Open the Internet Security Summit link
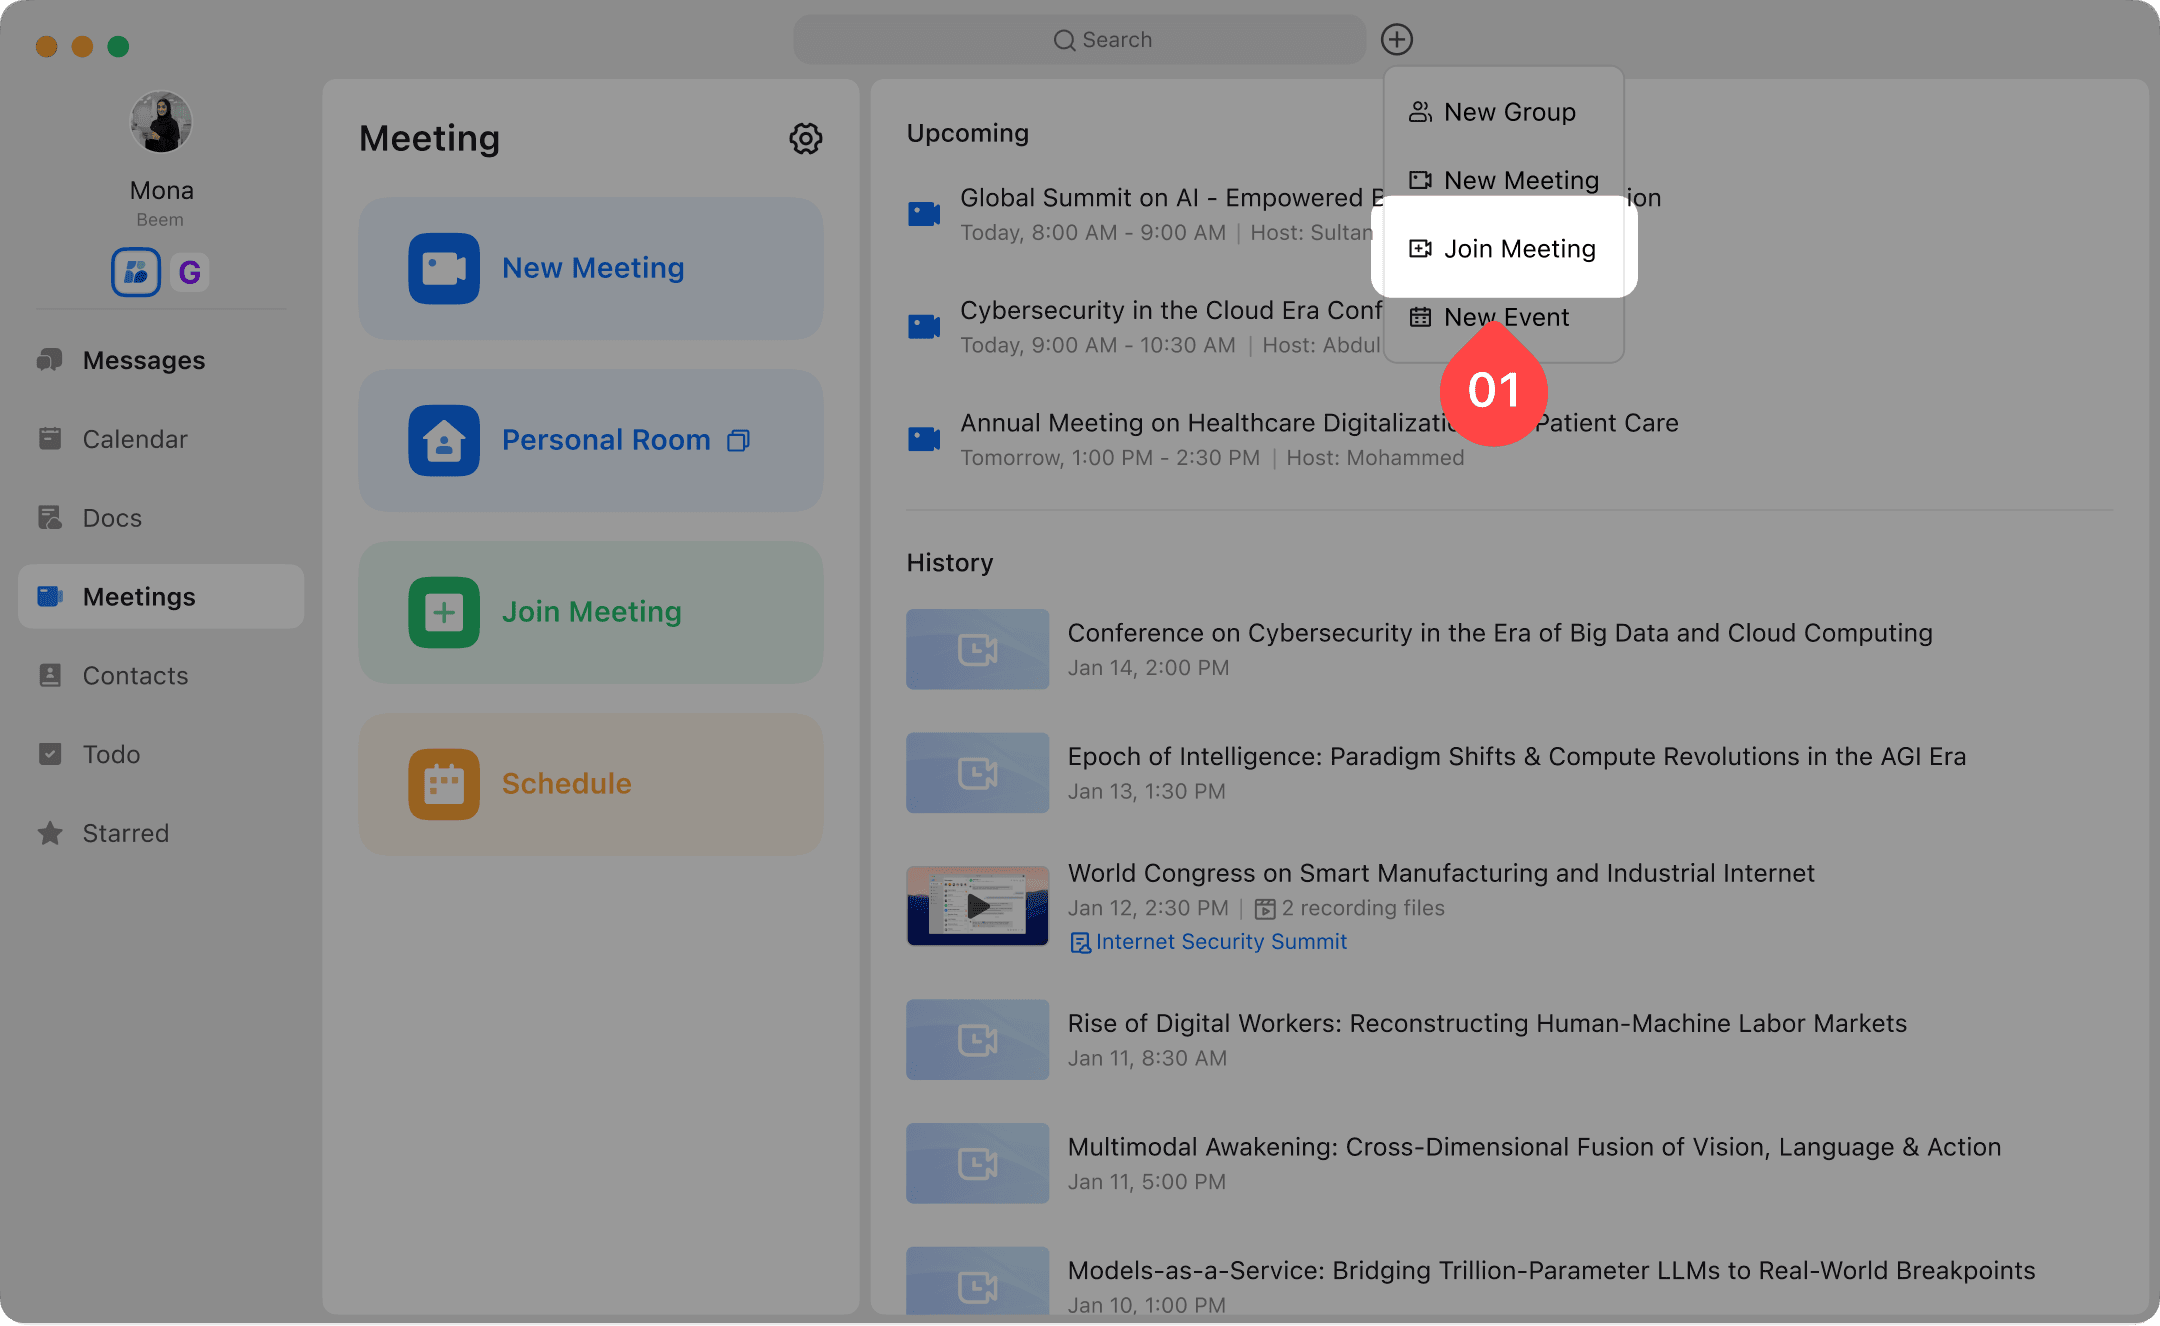The width and height of the screenshot is (2160, 1326). pyautogui.click(x=1220, y=942)
